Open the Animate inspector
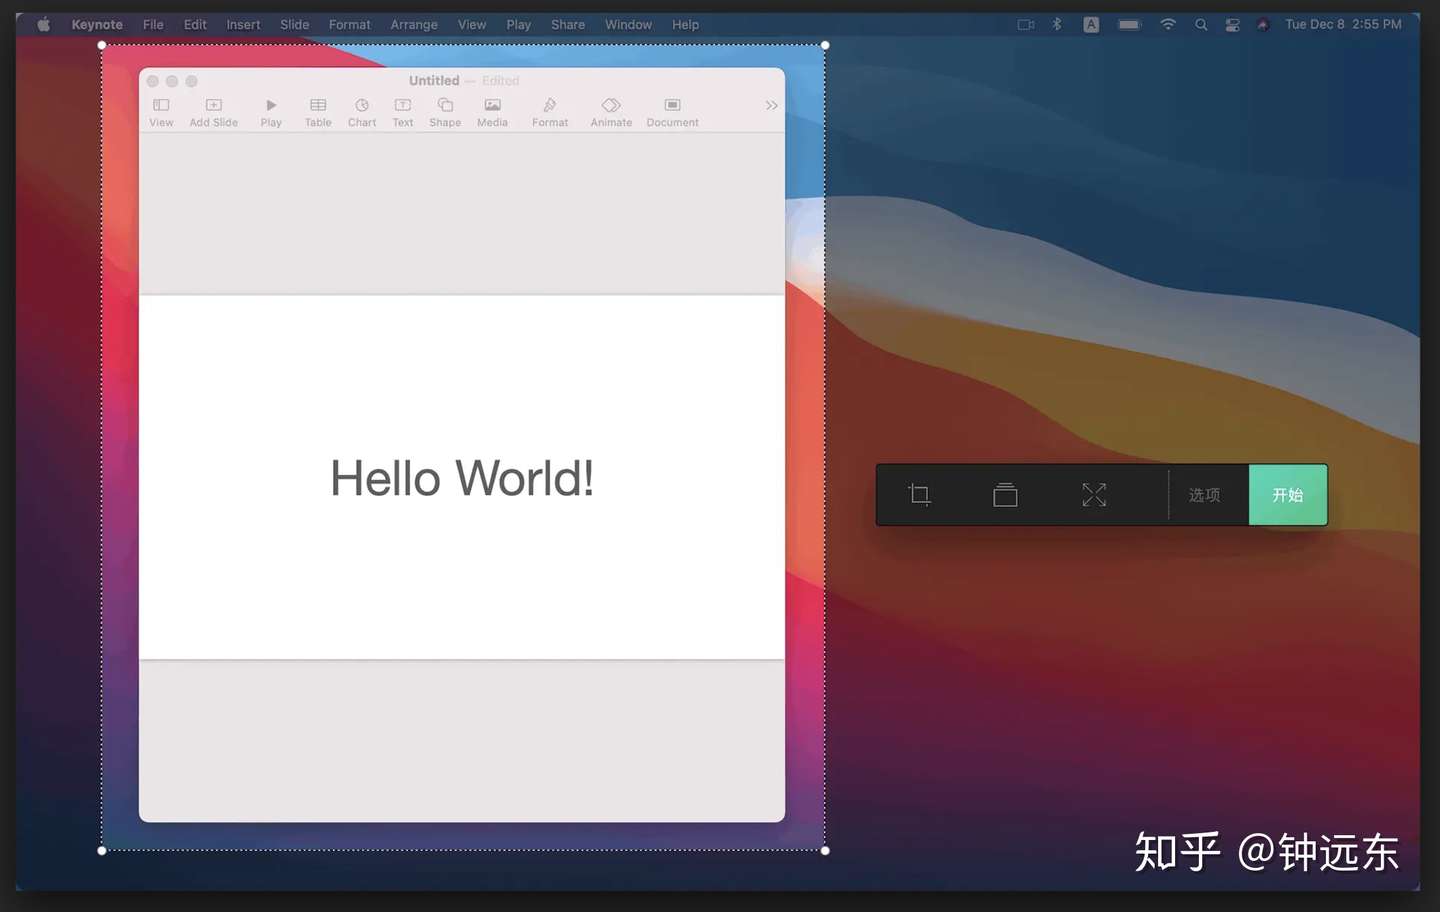Viewport: 1440px width, 912px height. (611, 112)
